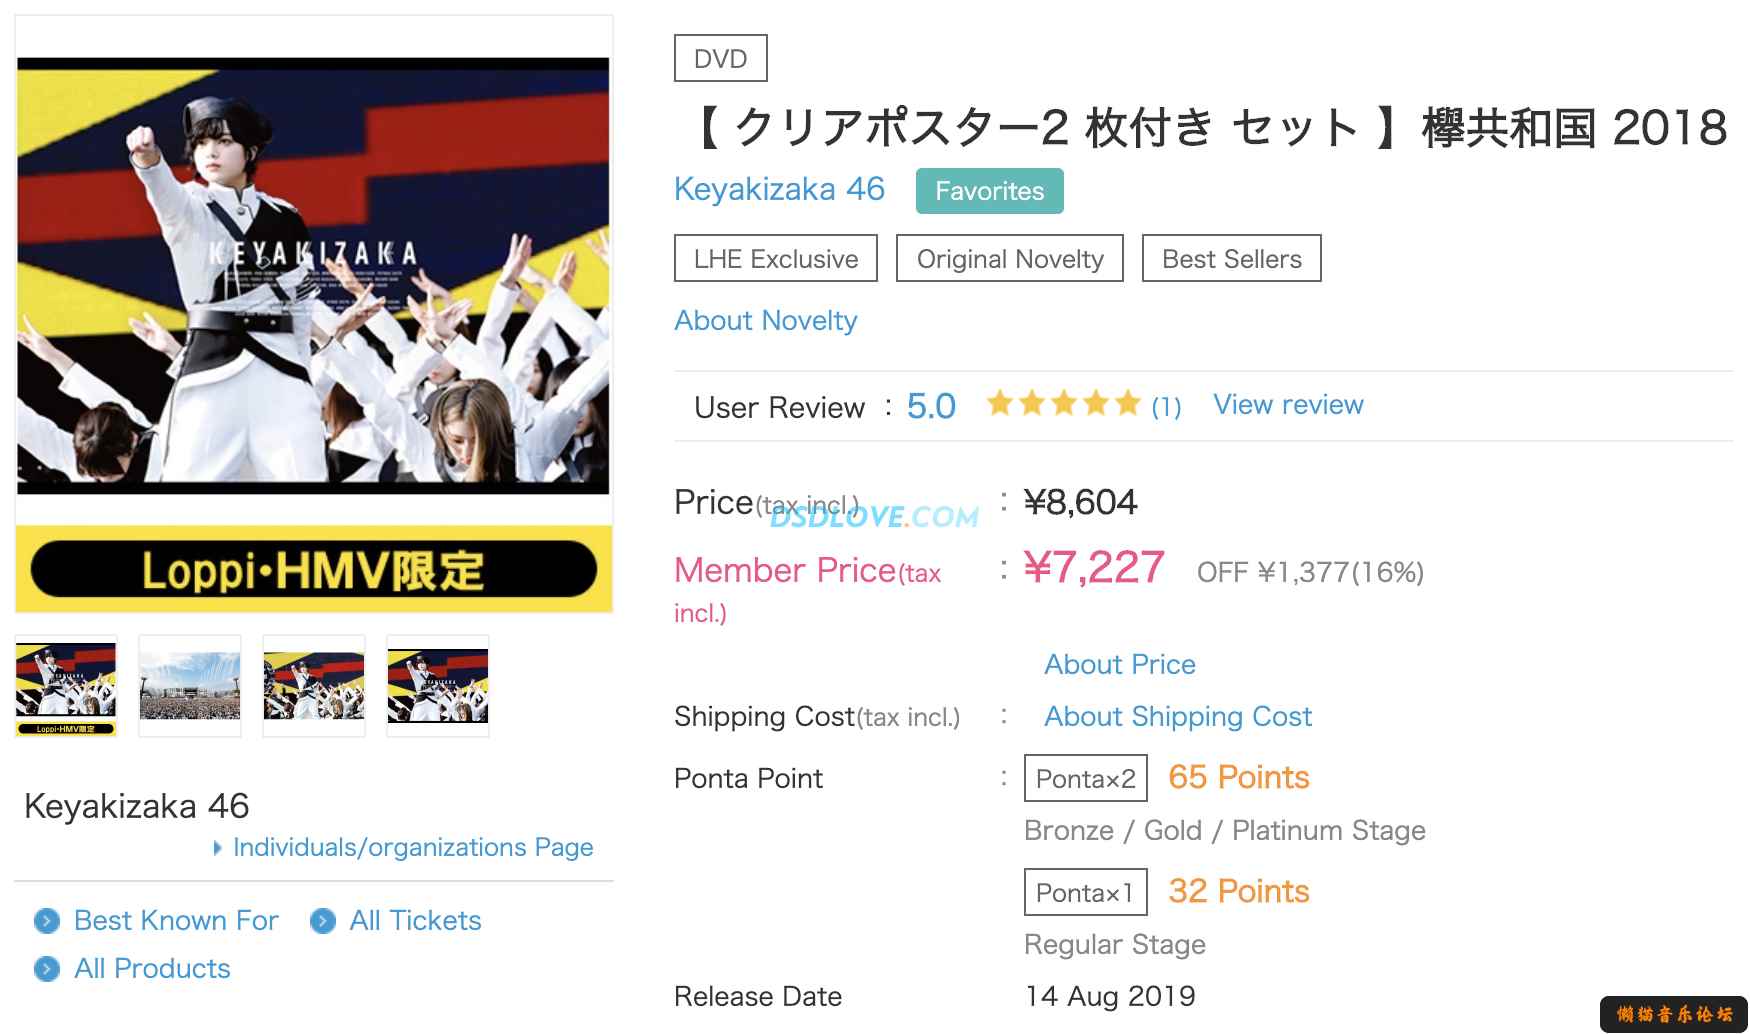1750x1034 pixels.
Task: Click the LHE Exclusive tag
Action: pyautogui.click(x=776, y=259)
